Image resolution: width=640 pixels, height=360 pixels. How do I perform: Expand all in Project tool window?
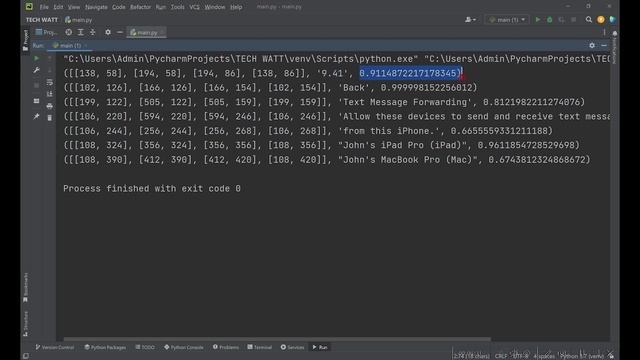point(80,32)
